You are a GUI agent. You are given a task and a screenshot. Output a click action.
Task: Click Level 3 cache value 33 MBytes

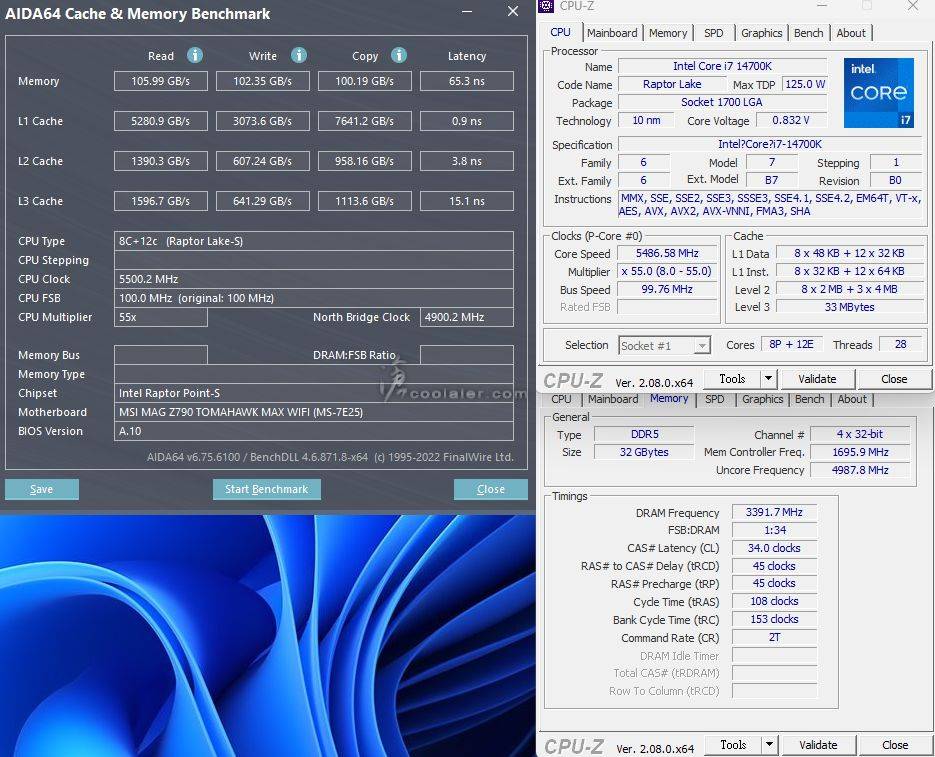click(x=849, y=307)
